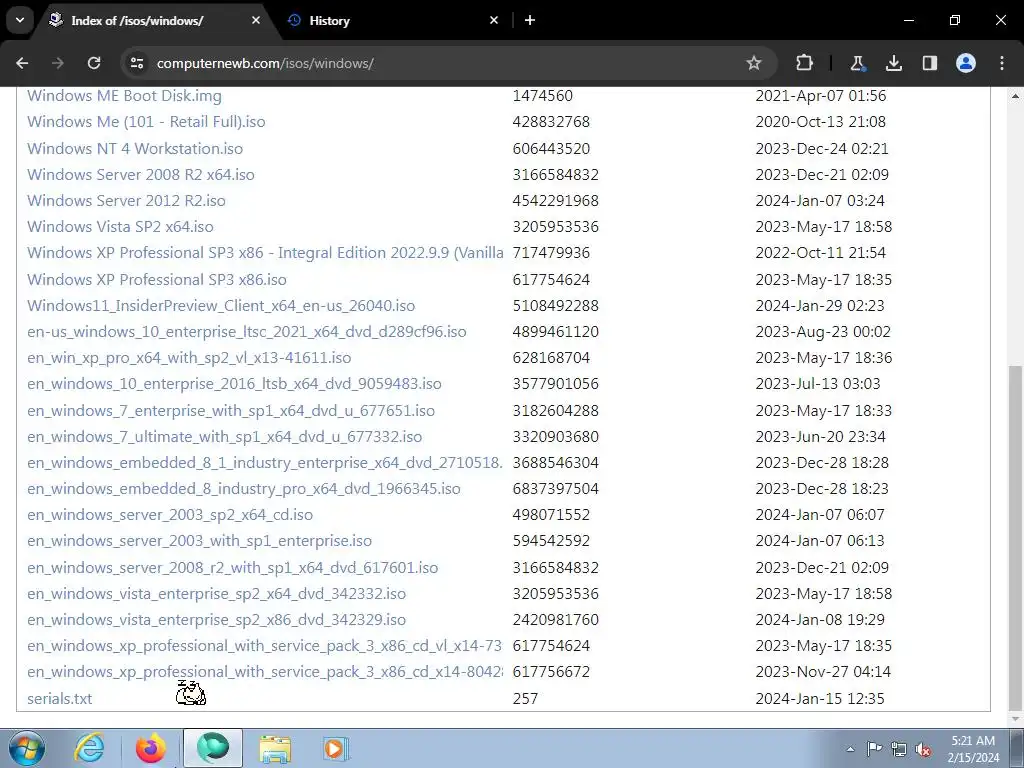Viewport: 1024px width, 768px height.
Task: Click file size 257 of serials.txt
Action: tap(525, 699)
